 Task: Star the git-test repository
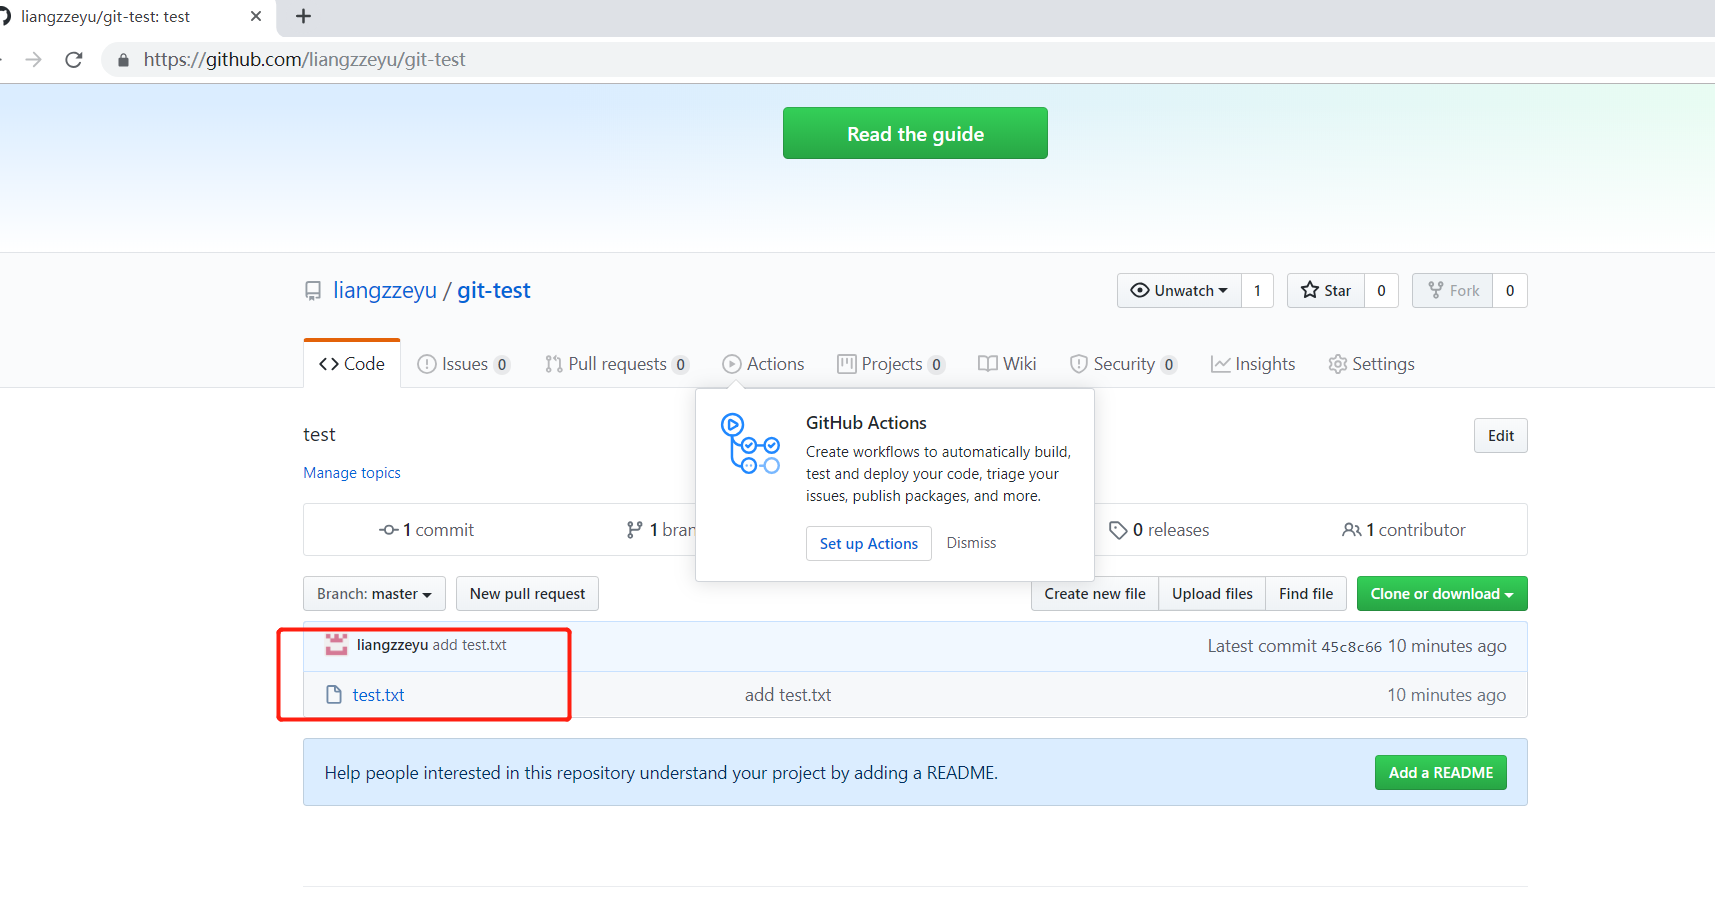click(1326, 291)
